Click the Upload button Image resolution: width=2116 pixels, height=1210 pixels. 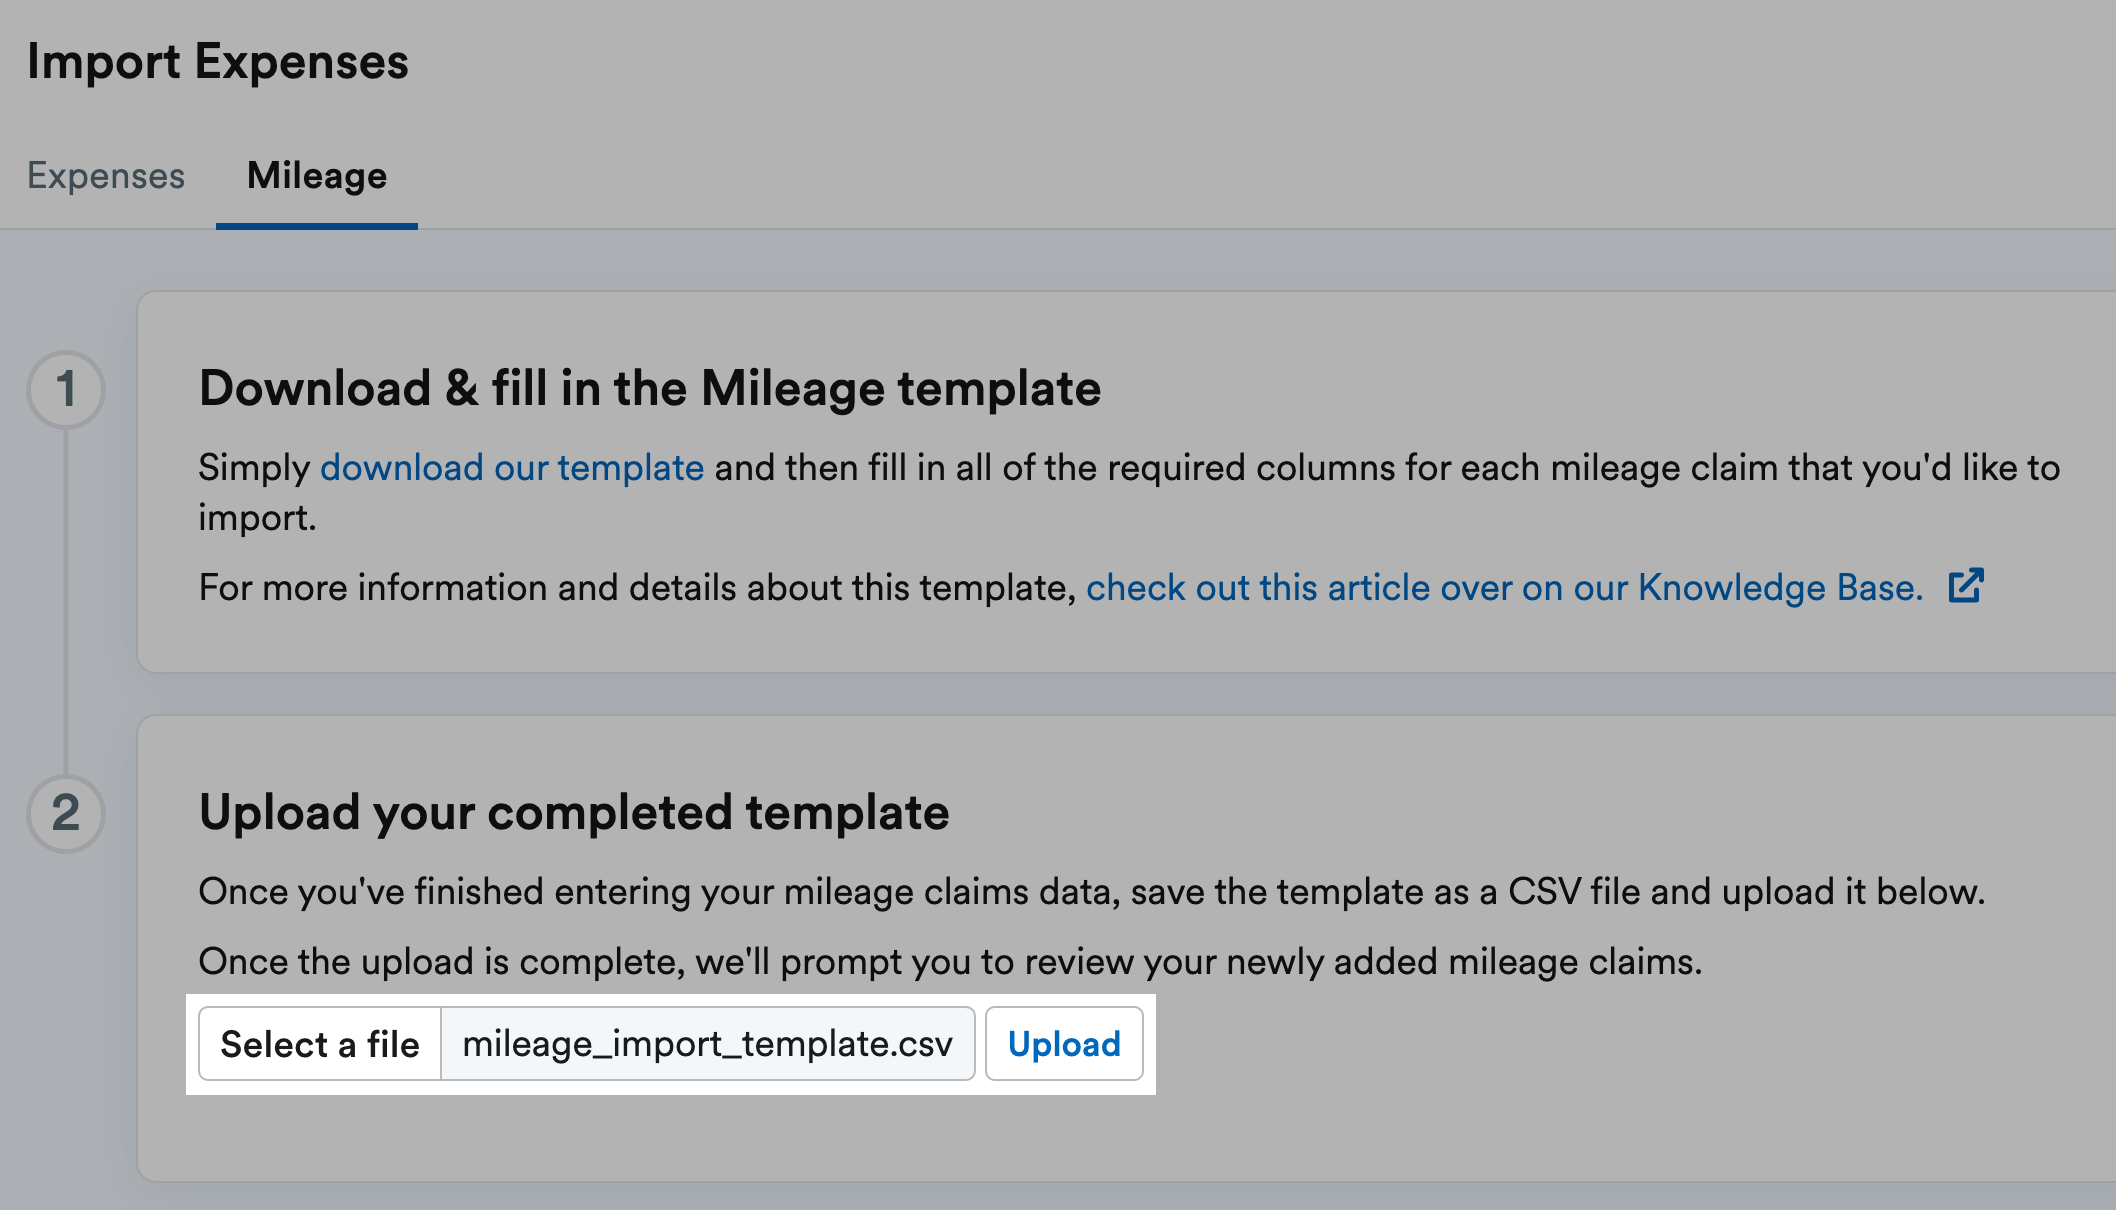[x=1064, y=1044]
